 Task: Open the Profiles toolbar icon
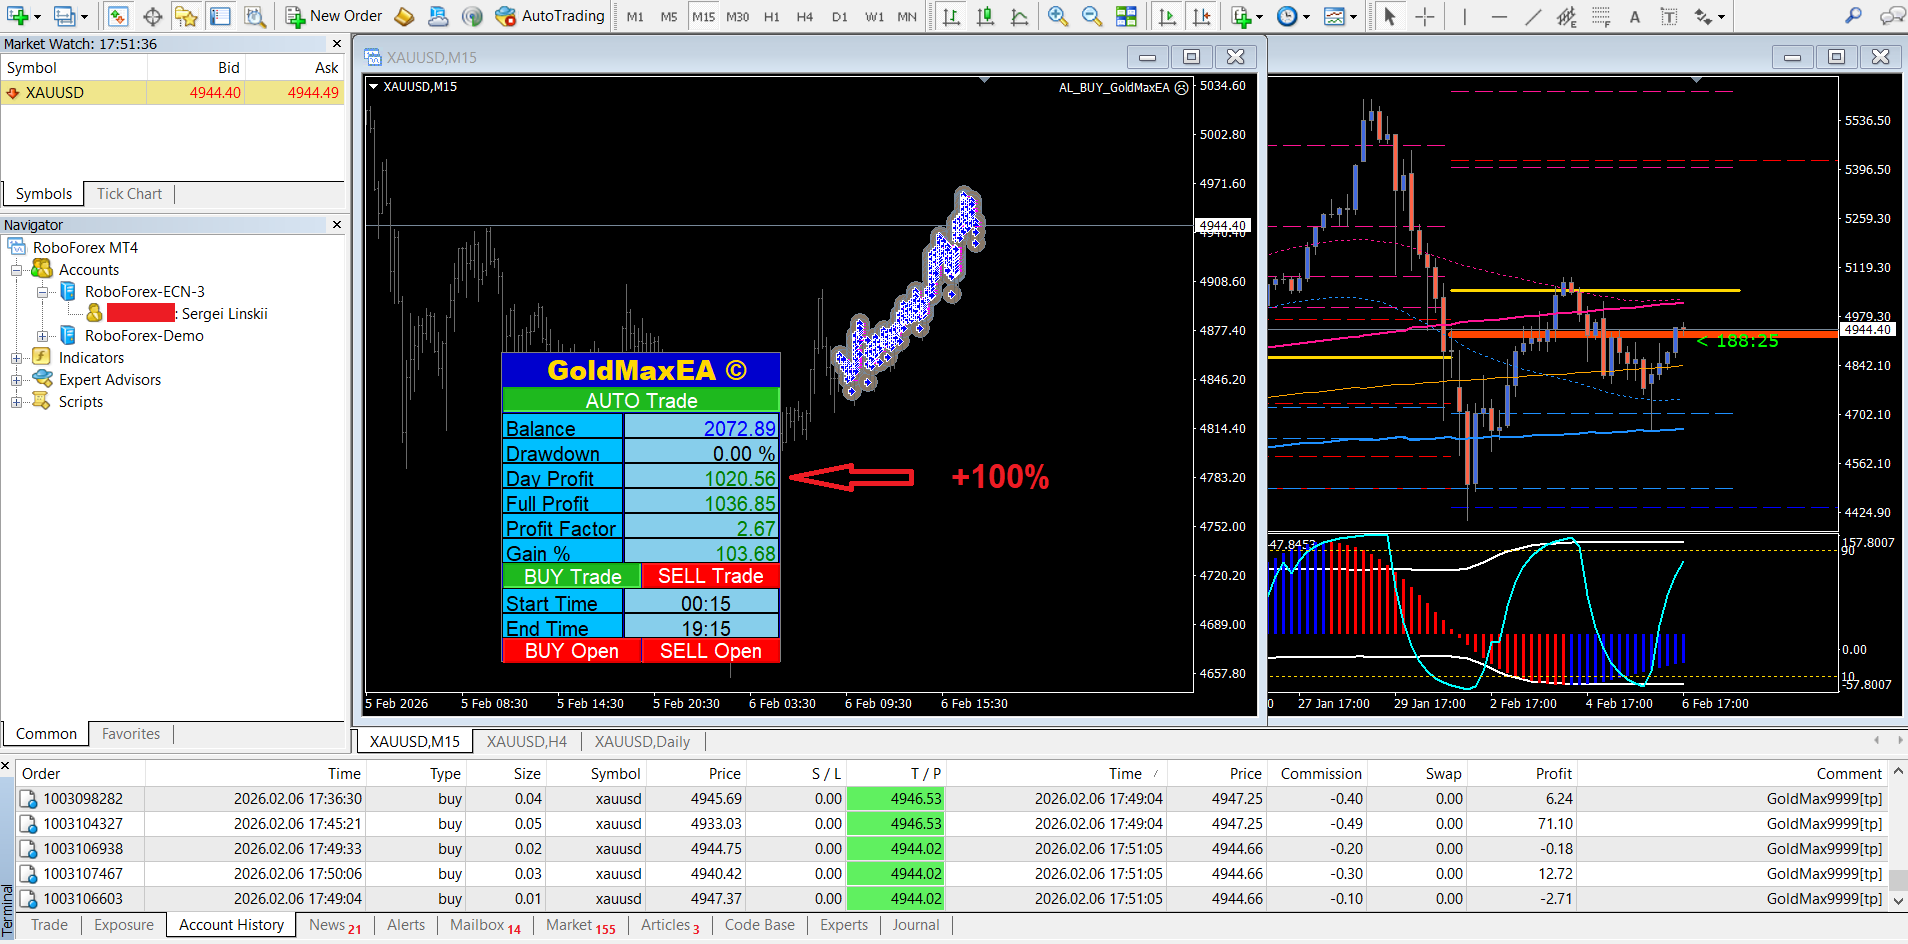click(x=64, y=16)
